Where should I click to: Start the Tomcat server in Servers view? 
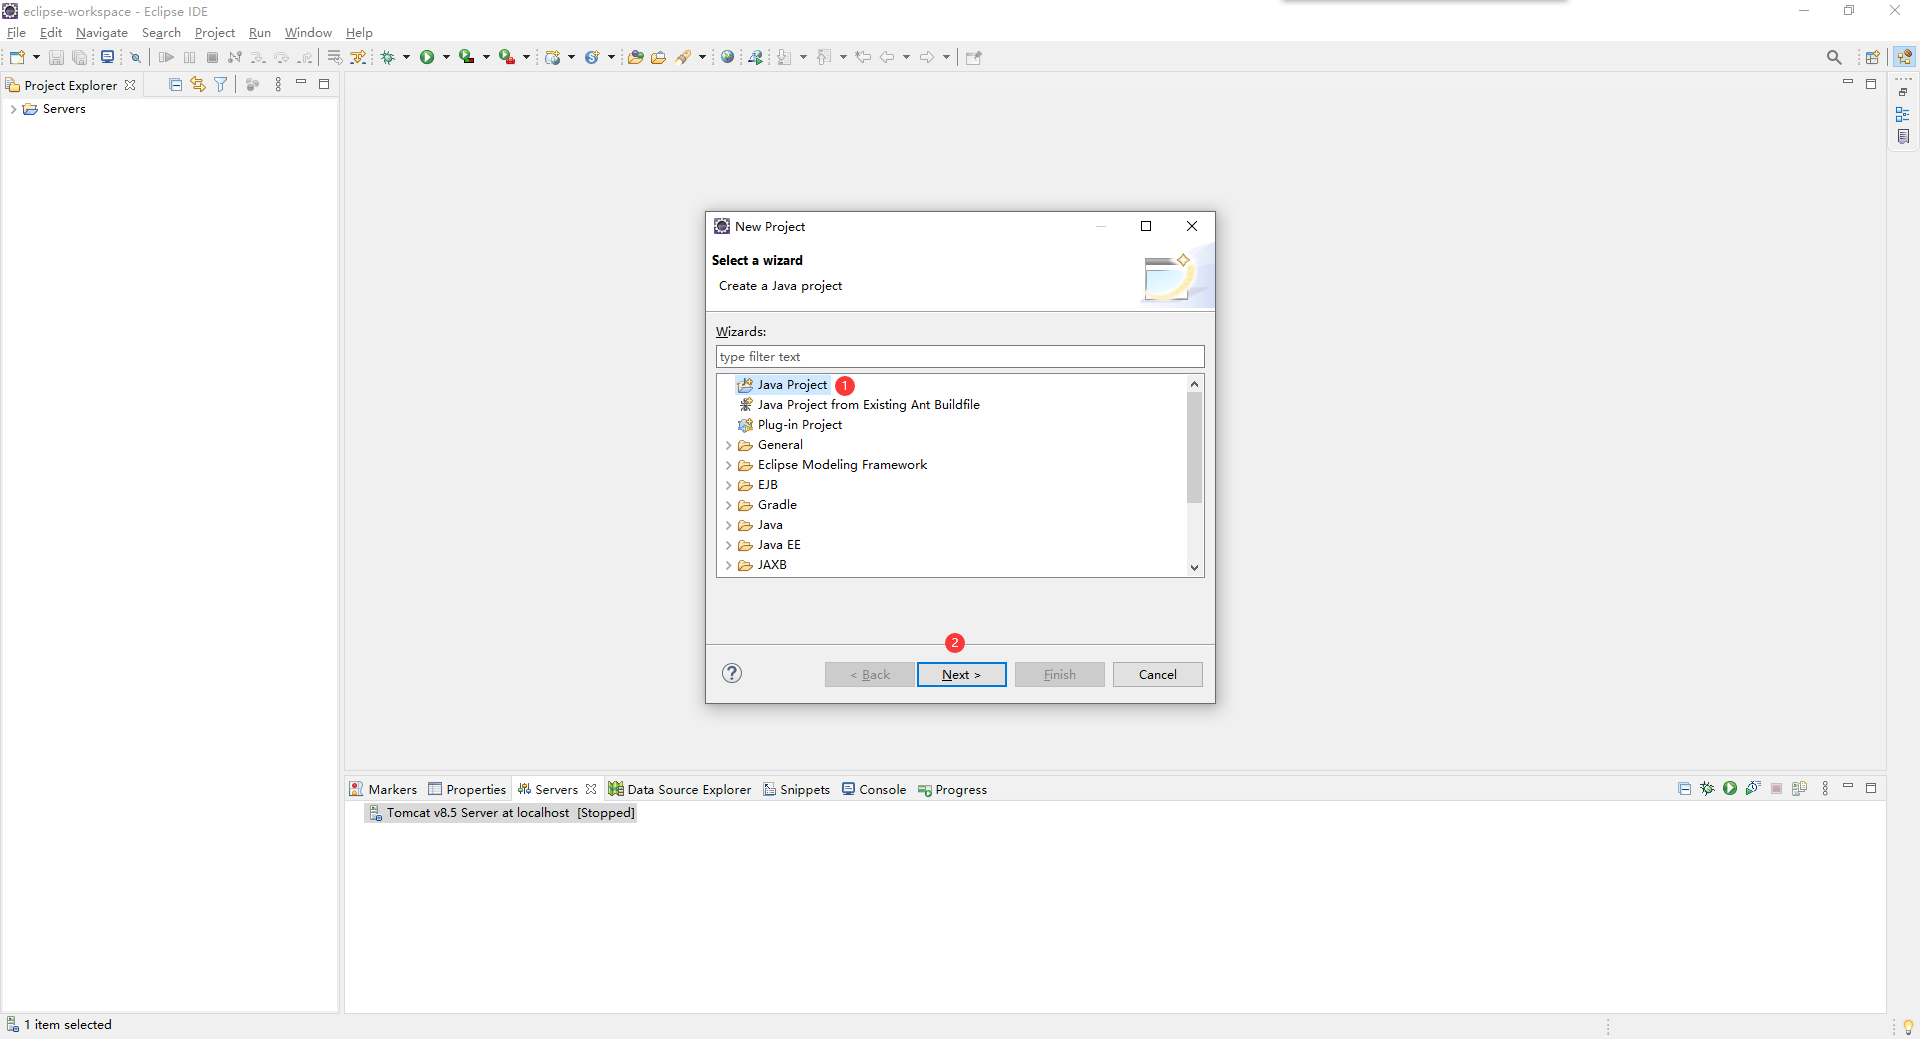click(x=1730, y=788)
